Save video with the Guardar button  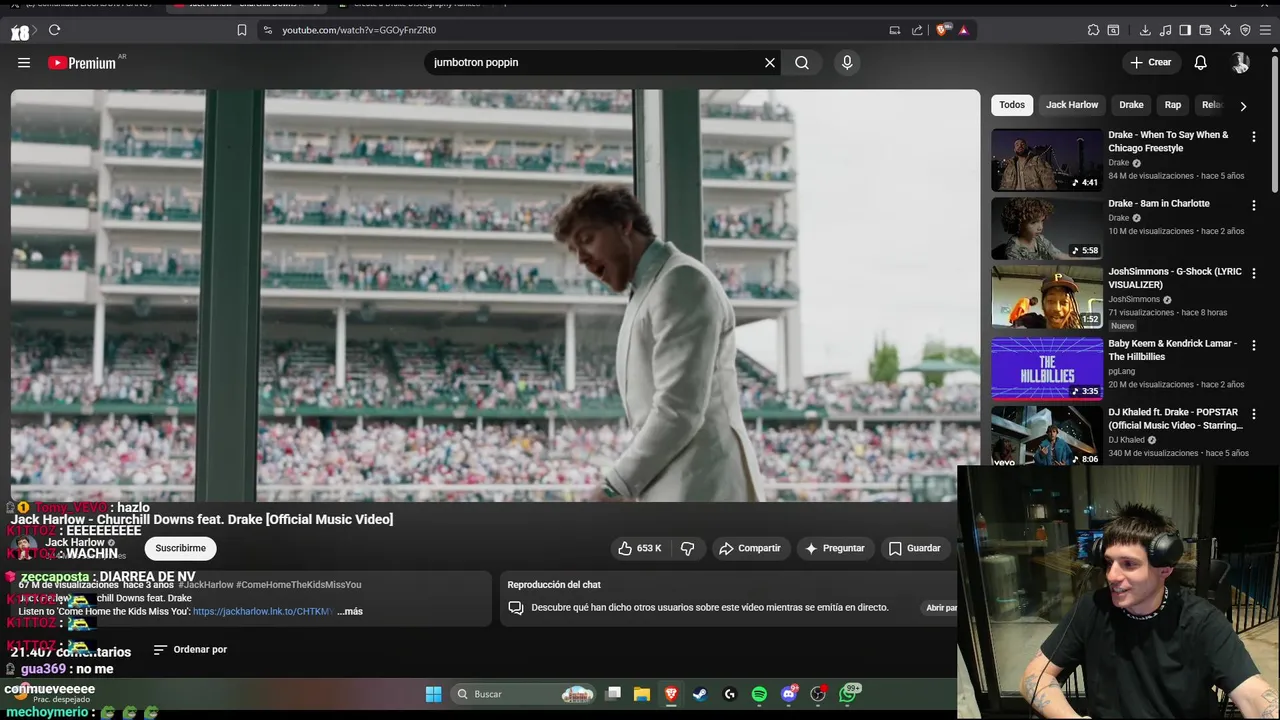coord(914,548)
